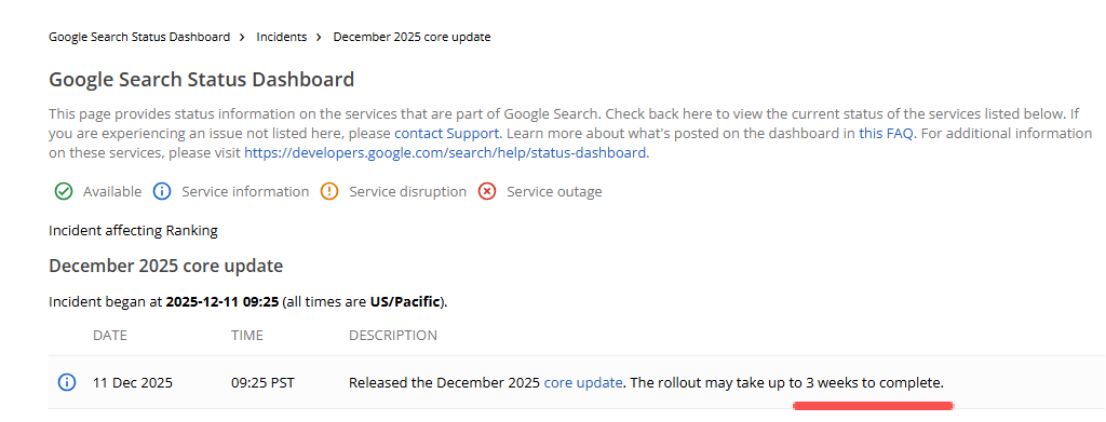Open the developers.google.com status-dashboard URL
The image size is (1106, 422).
(x=446, y=153)
